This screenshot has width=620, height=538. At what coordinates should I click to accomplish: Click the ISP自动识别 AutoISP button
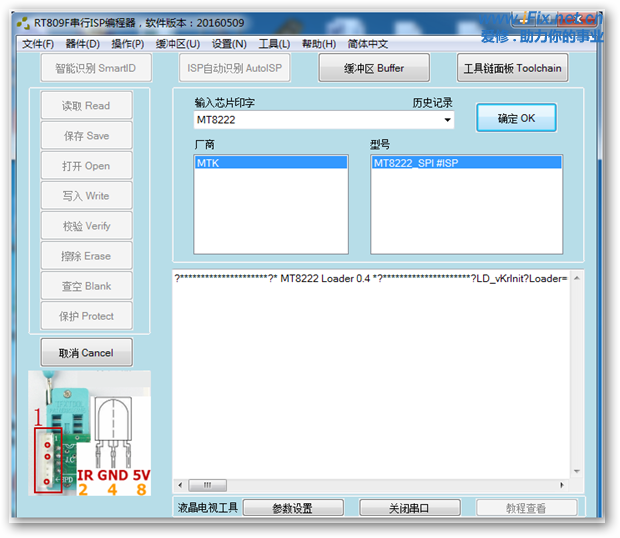(234, 68)
